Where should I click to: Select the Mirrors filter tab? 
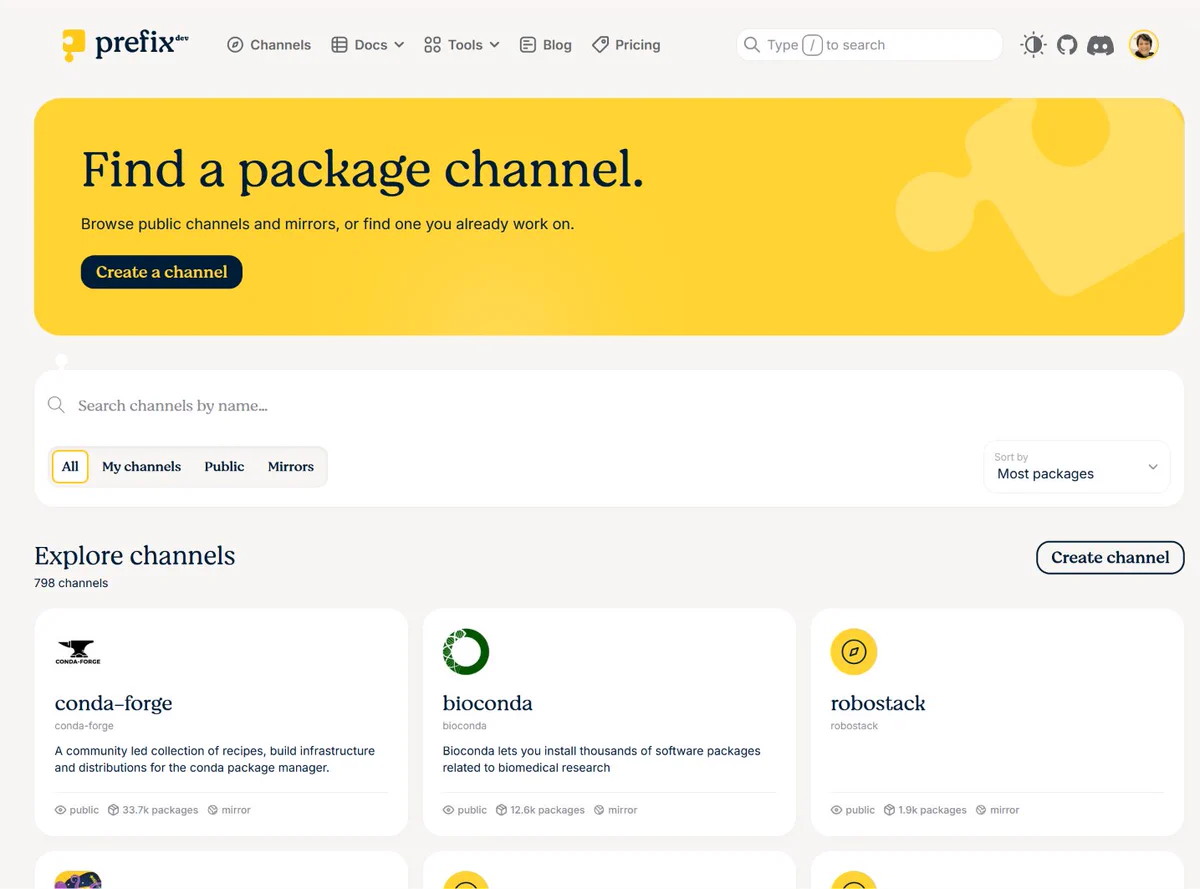click(x=291, y=467)
